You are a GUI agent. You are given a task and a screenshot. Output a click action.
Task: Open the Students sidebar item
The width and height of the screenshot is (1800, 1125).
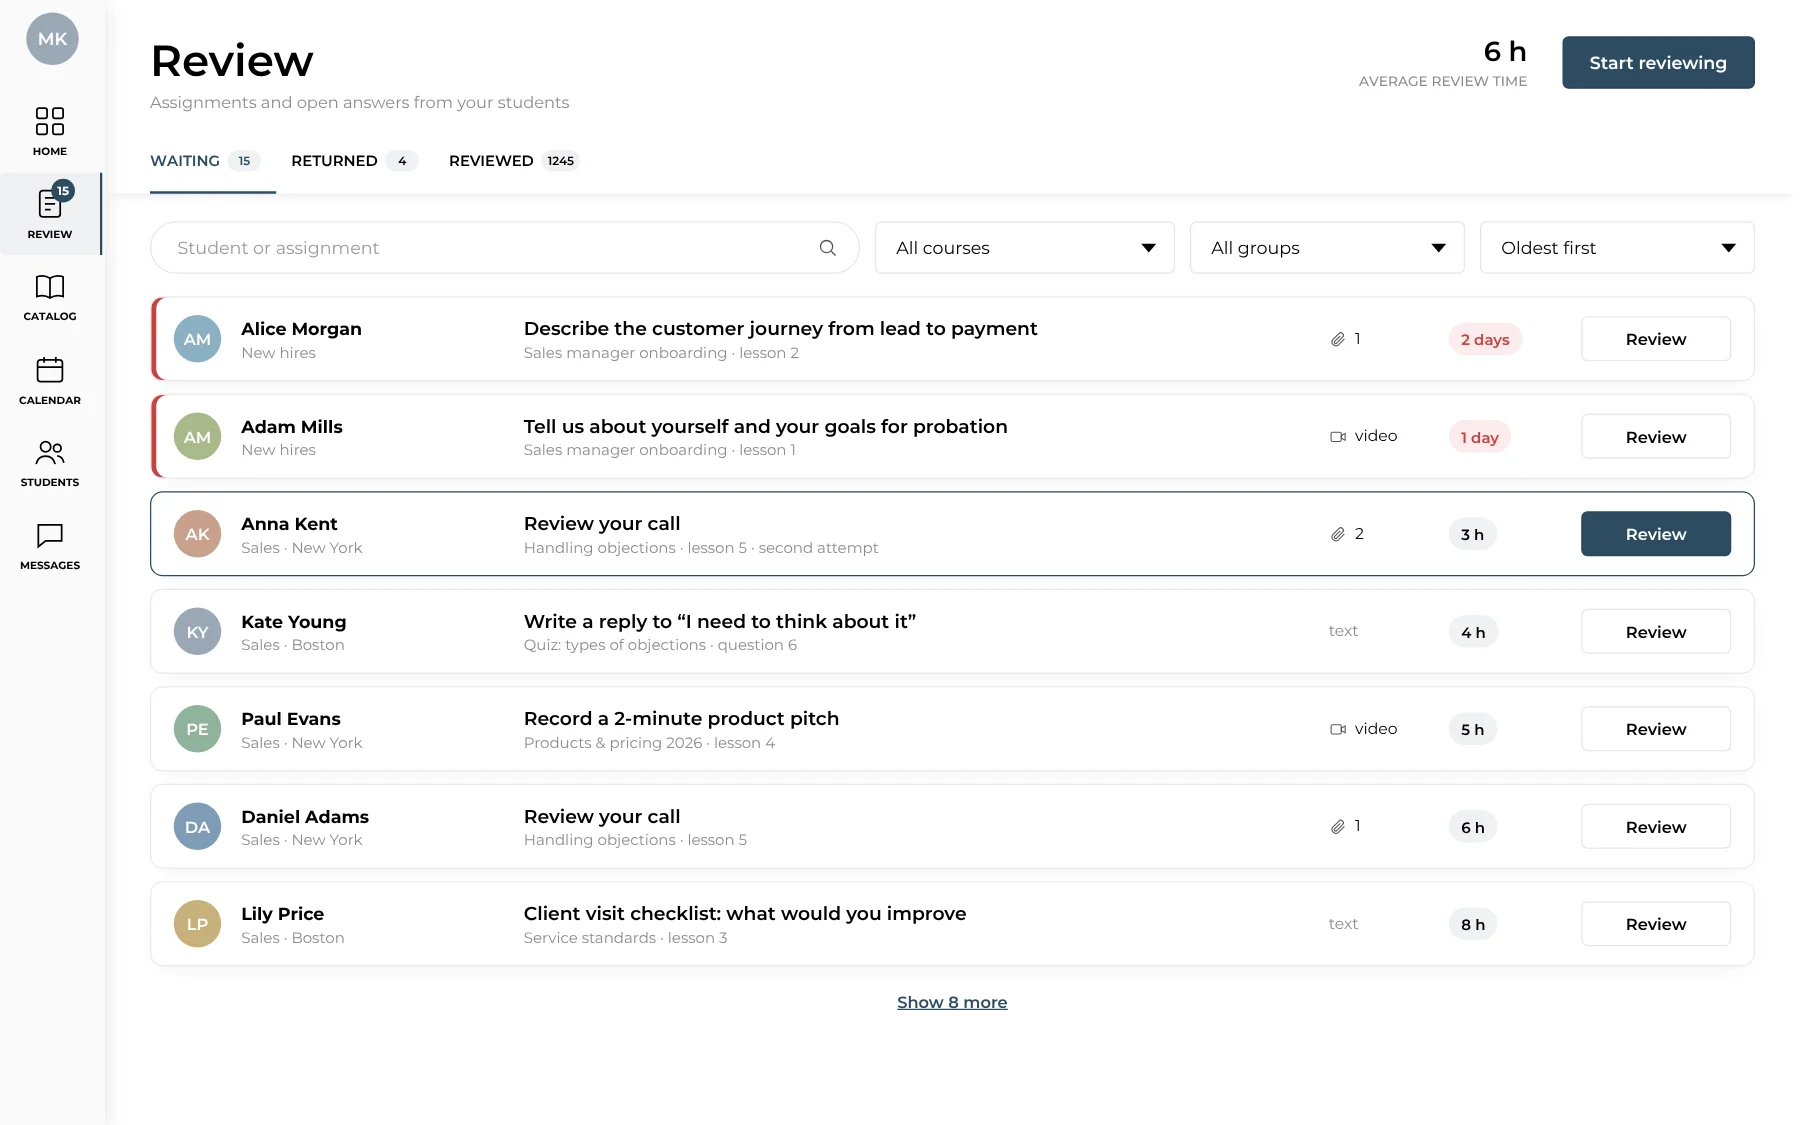coord(50,463)
